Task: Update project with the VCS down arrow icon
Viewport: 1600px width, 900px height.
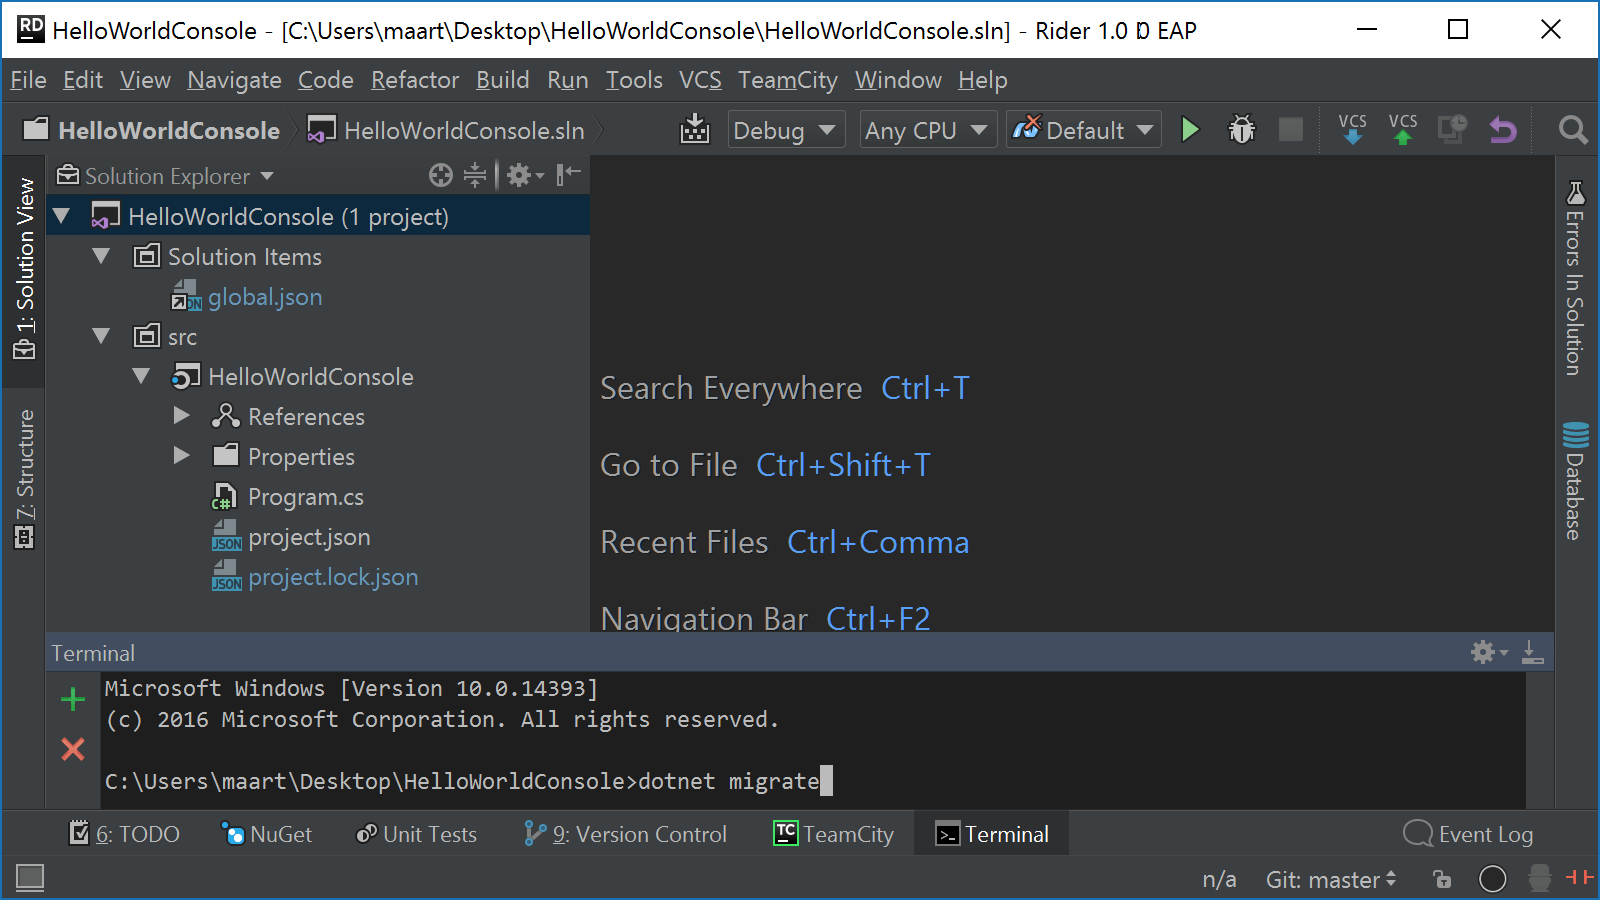Action: [x=1352, y=129]
